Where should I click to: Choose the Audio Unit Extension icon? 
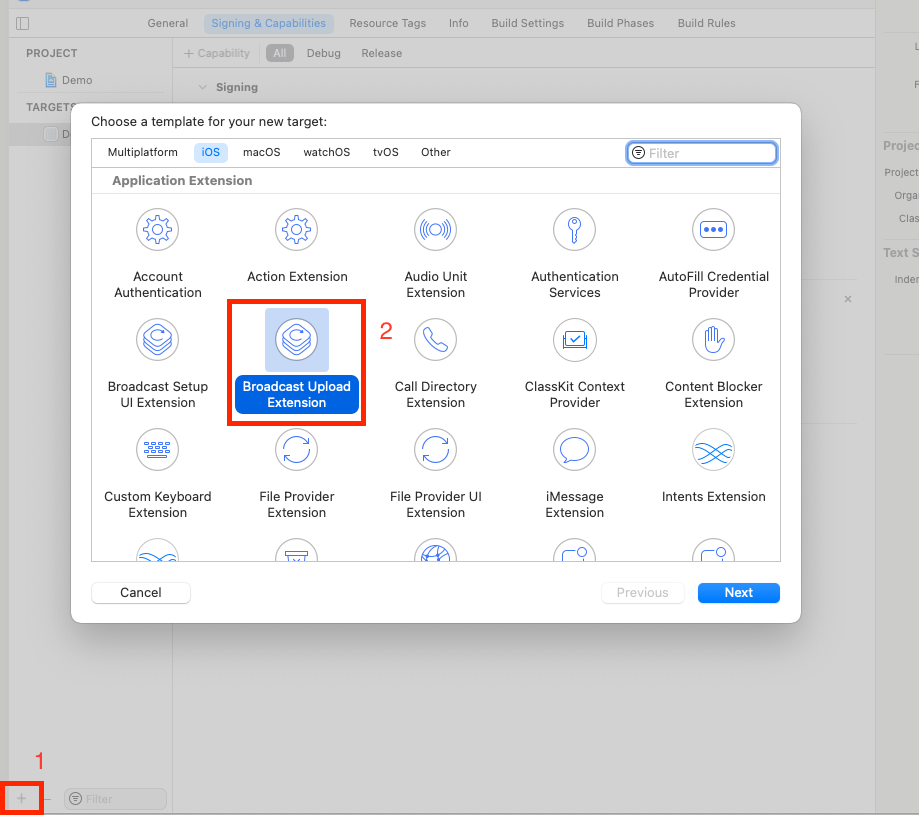tap(435, 229)
